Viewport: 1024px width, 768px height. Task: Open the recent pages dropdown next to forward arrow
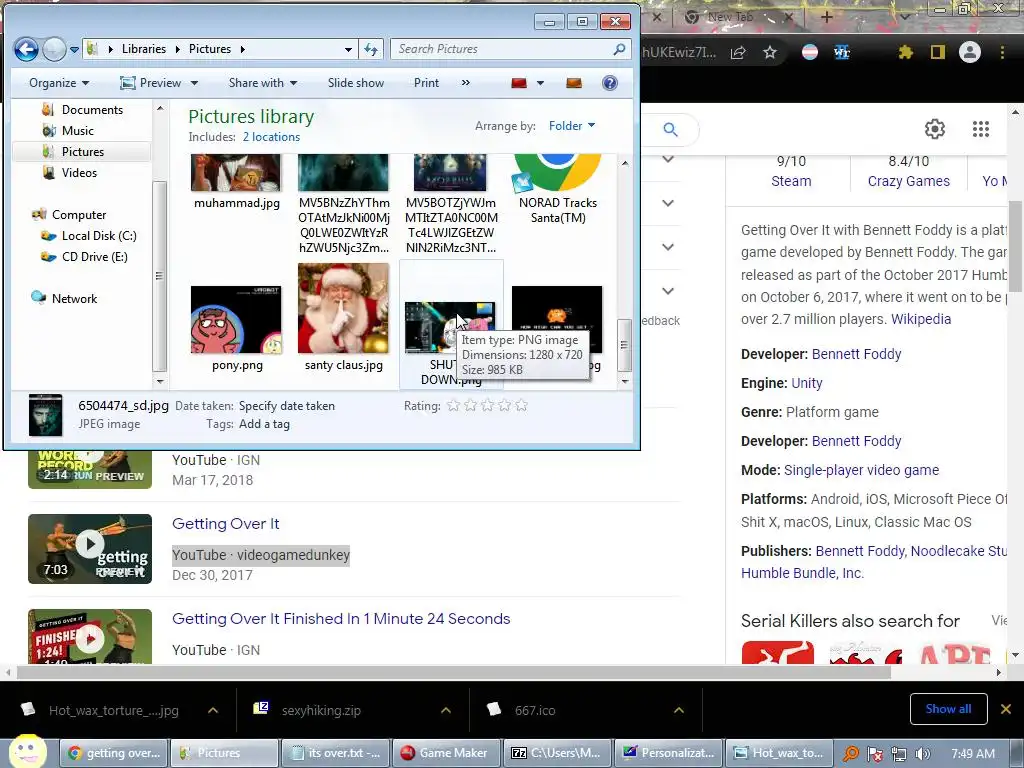[x=74, y=49]
